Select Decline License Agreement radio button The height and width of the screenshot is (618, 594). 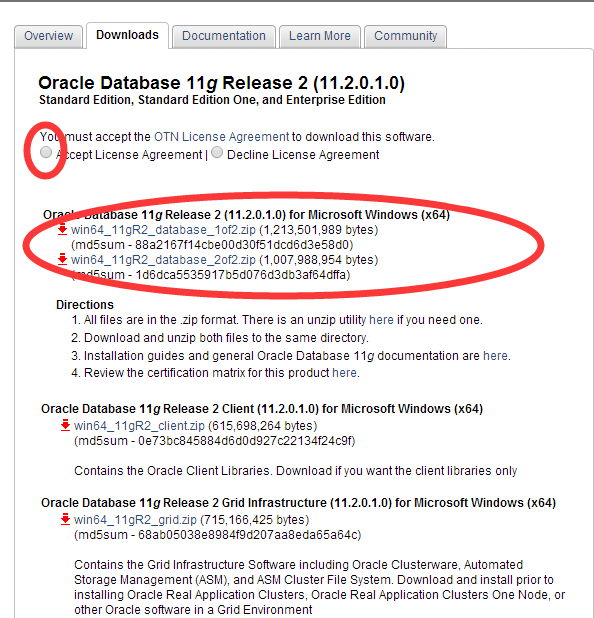(x=217, y=152)
